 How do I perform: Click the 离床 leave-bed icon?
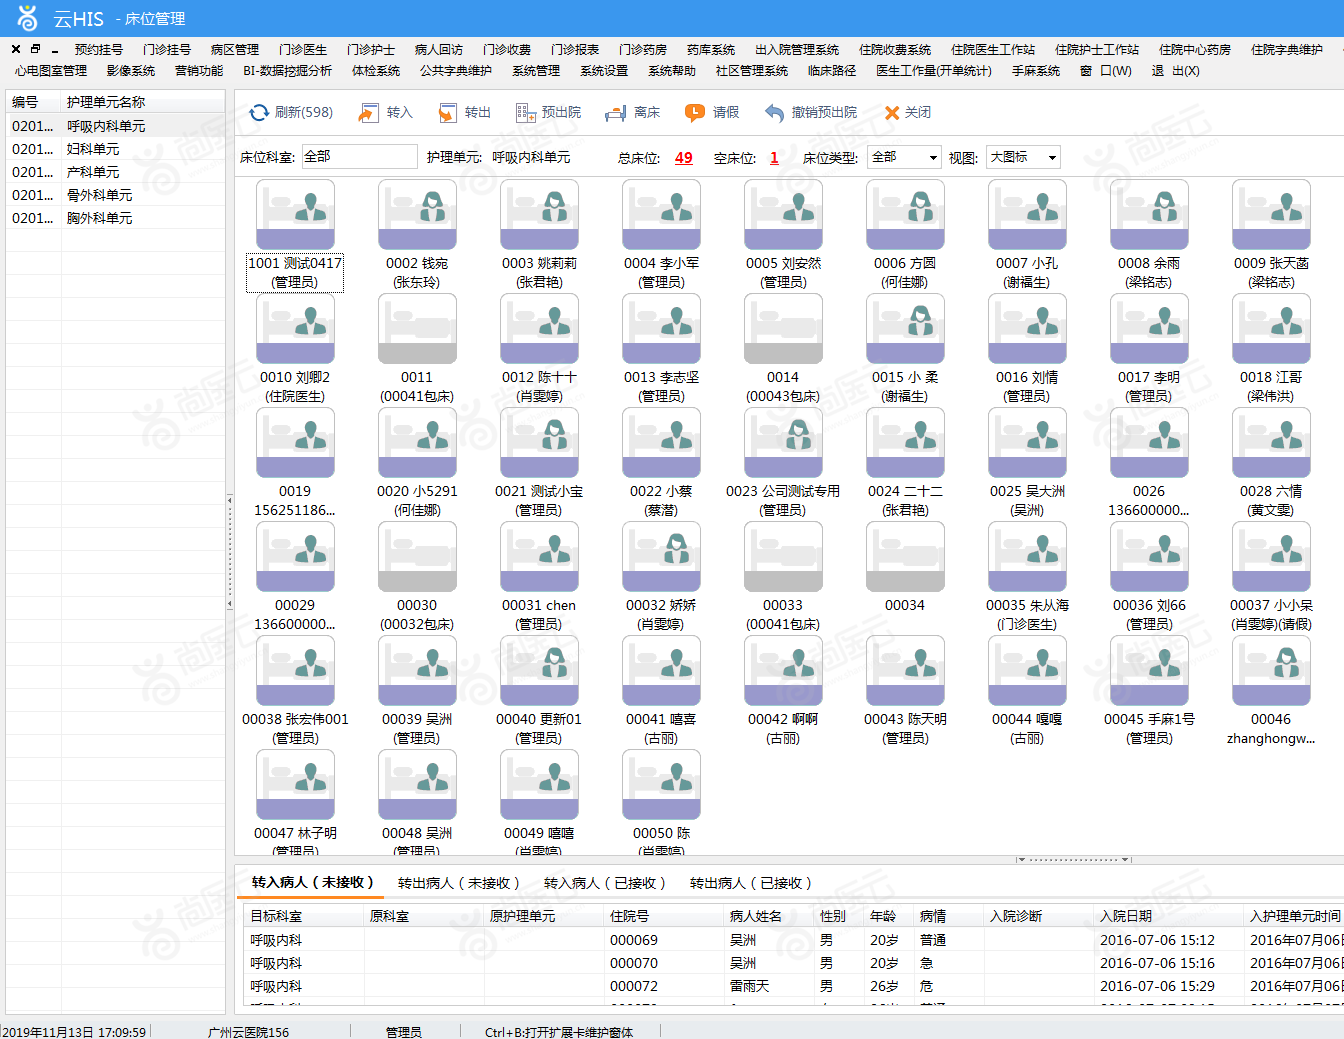point(616,113)
